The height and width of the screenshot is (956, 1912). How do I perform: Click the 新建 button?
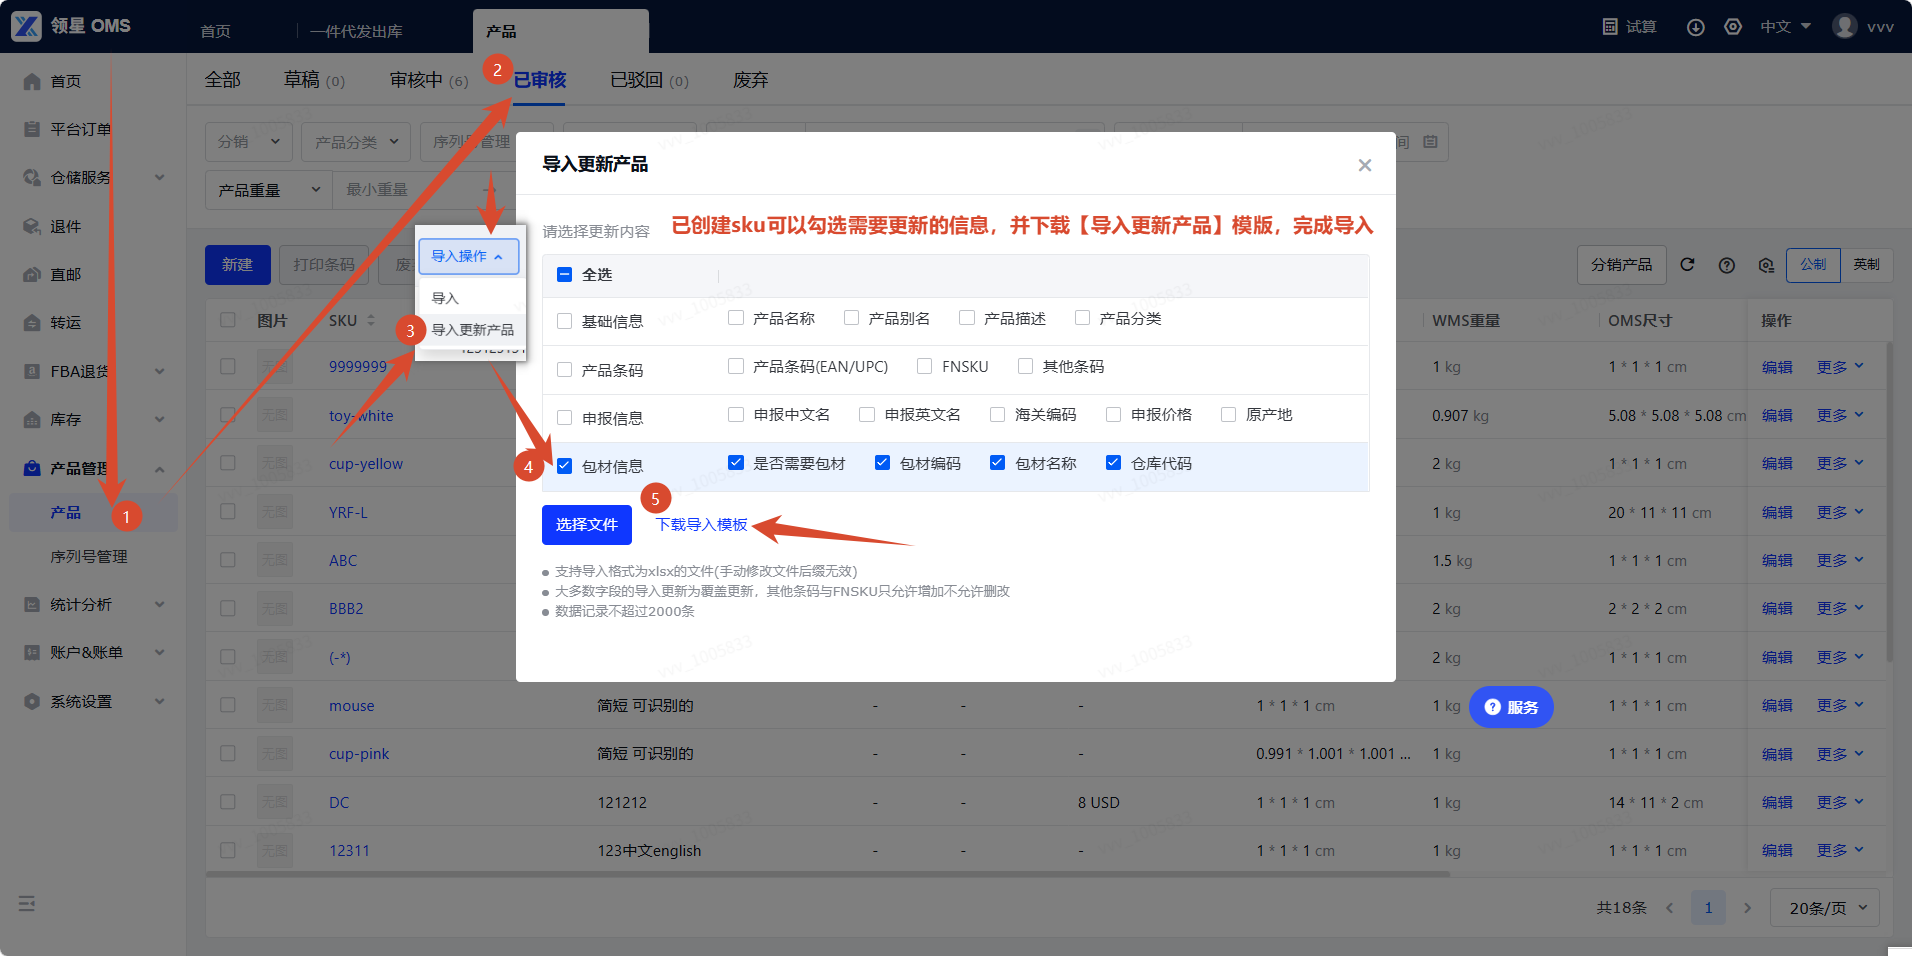pyautogui.click(x=238, y=265)
